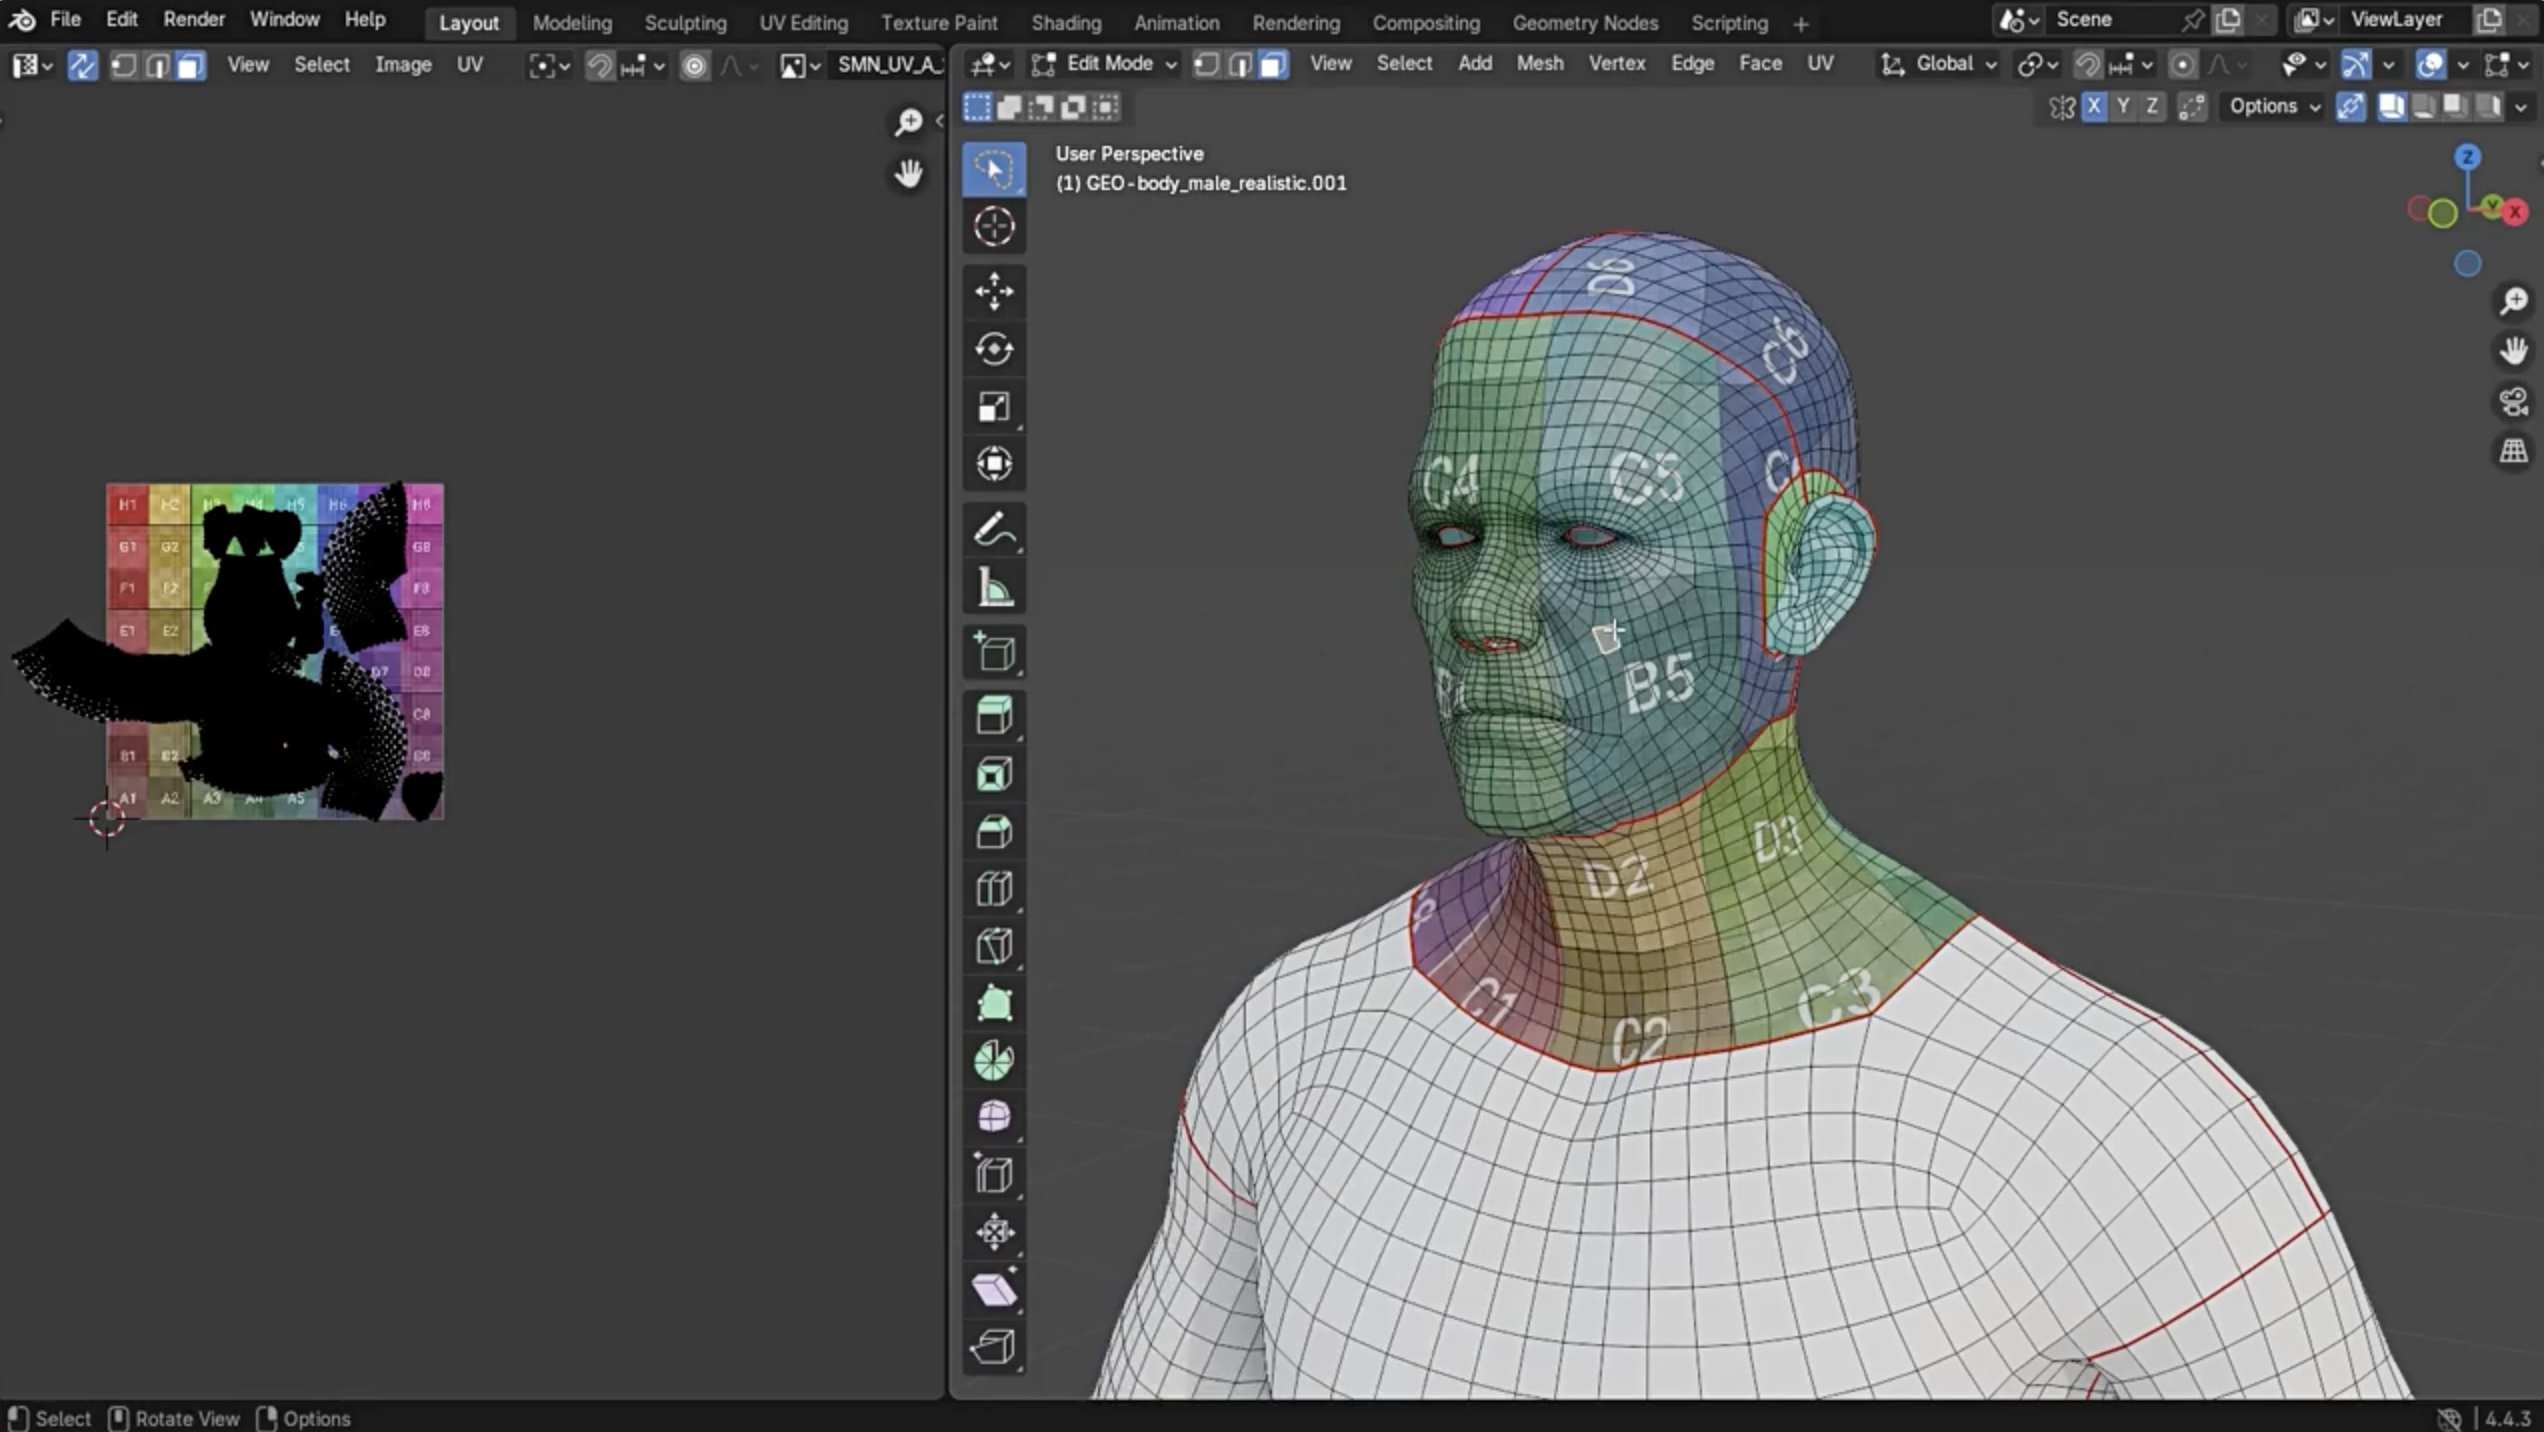Toggle X axis mirror
The height and width of the screenshot is (1432, 2544).
tap(2093, 106)
